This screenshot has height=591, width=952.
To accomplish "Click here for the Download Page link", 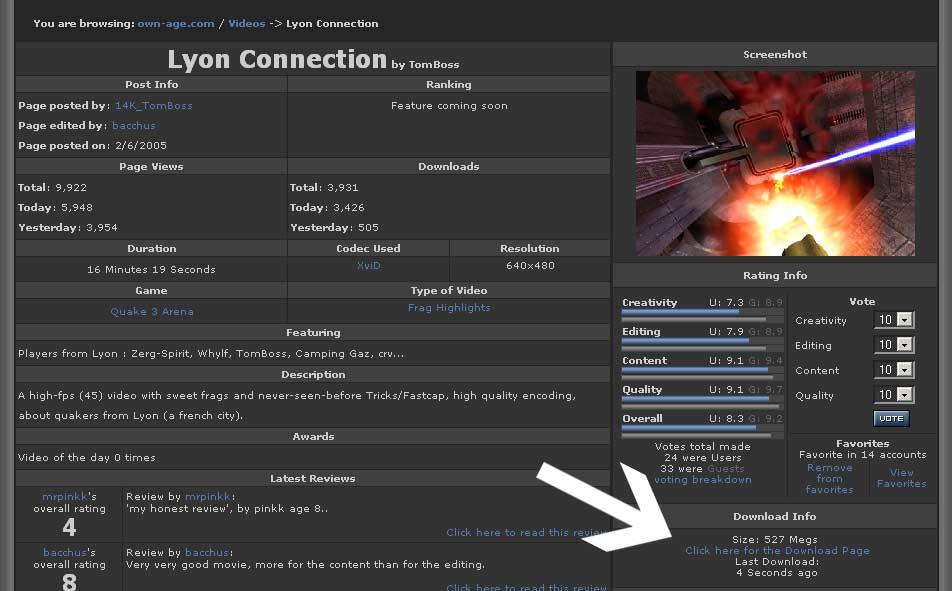I will click(x=777, y=550).
